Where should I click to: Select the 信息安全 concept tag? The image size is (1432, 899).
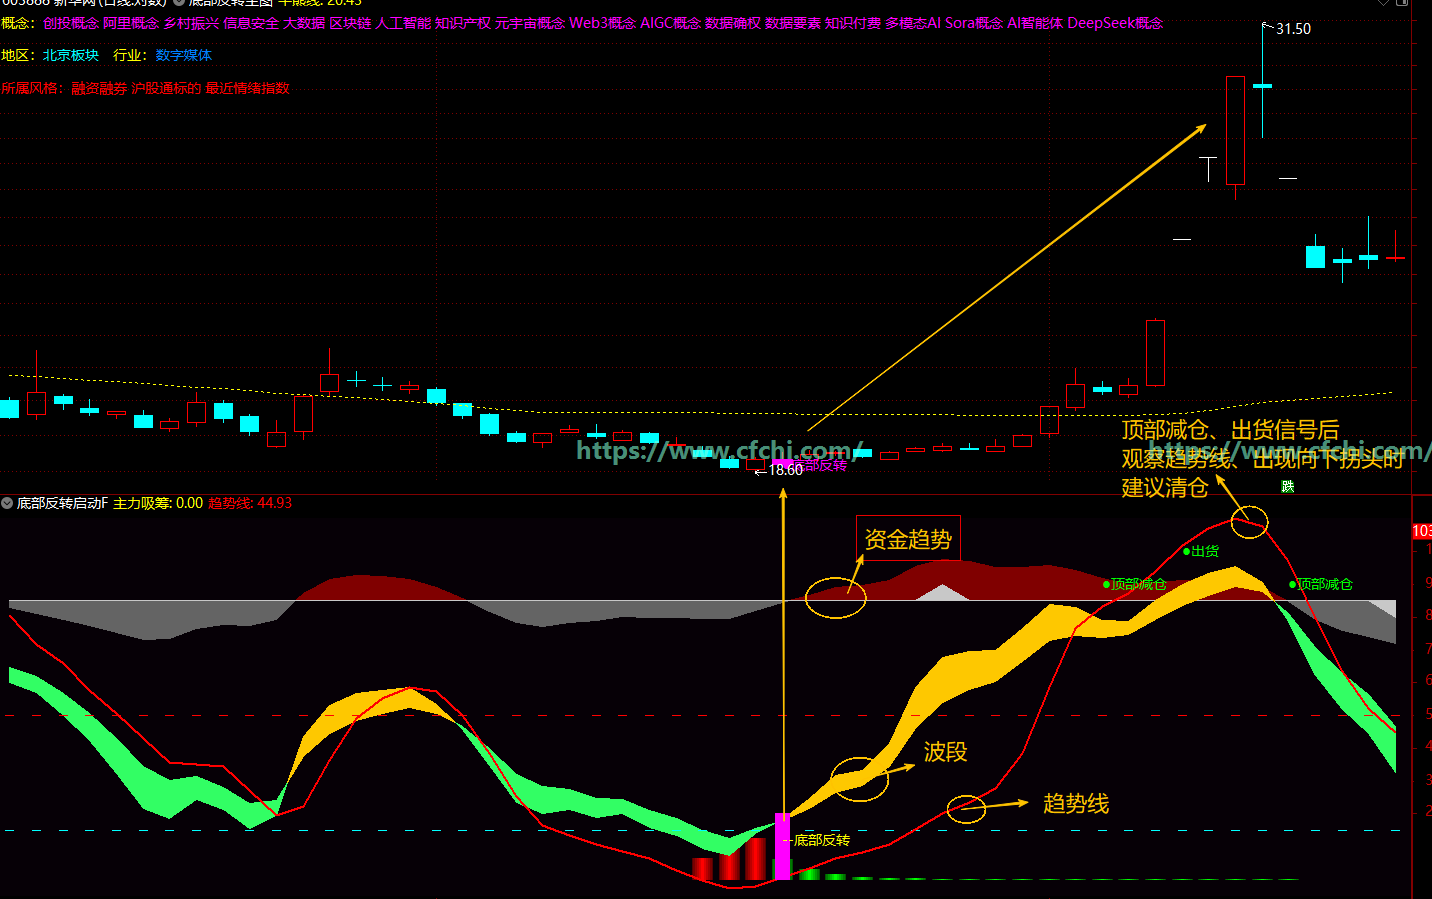click(251, 23)
